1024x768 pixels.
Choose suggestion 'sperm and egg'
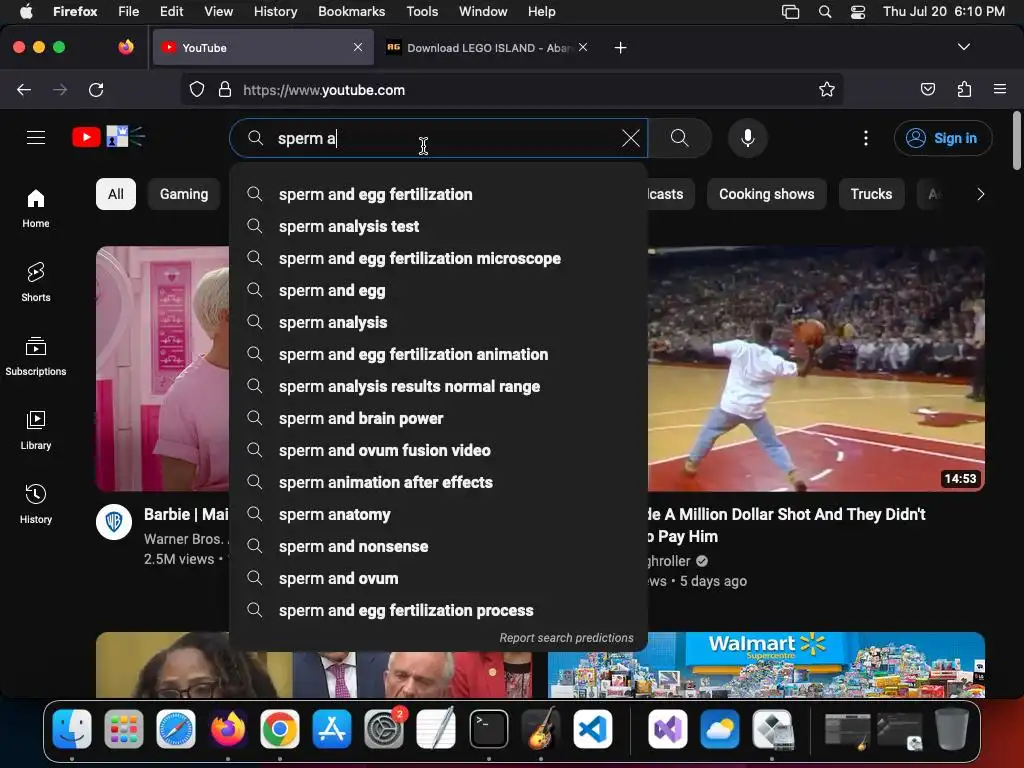[x=438, y=291]
